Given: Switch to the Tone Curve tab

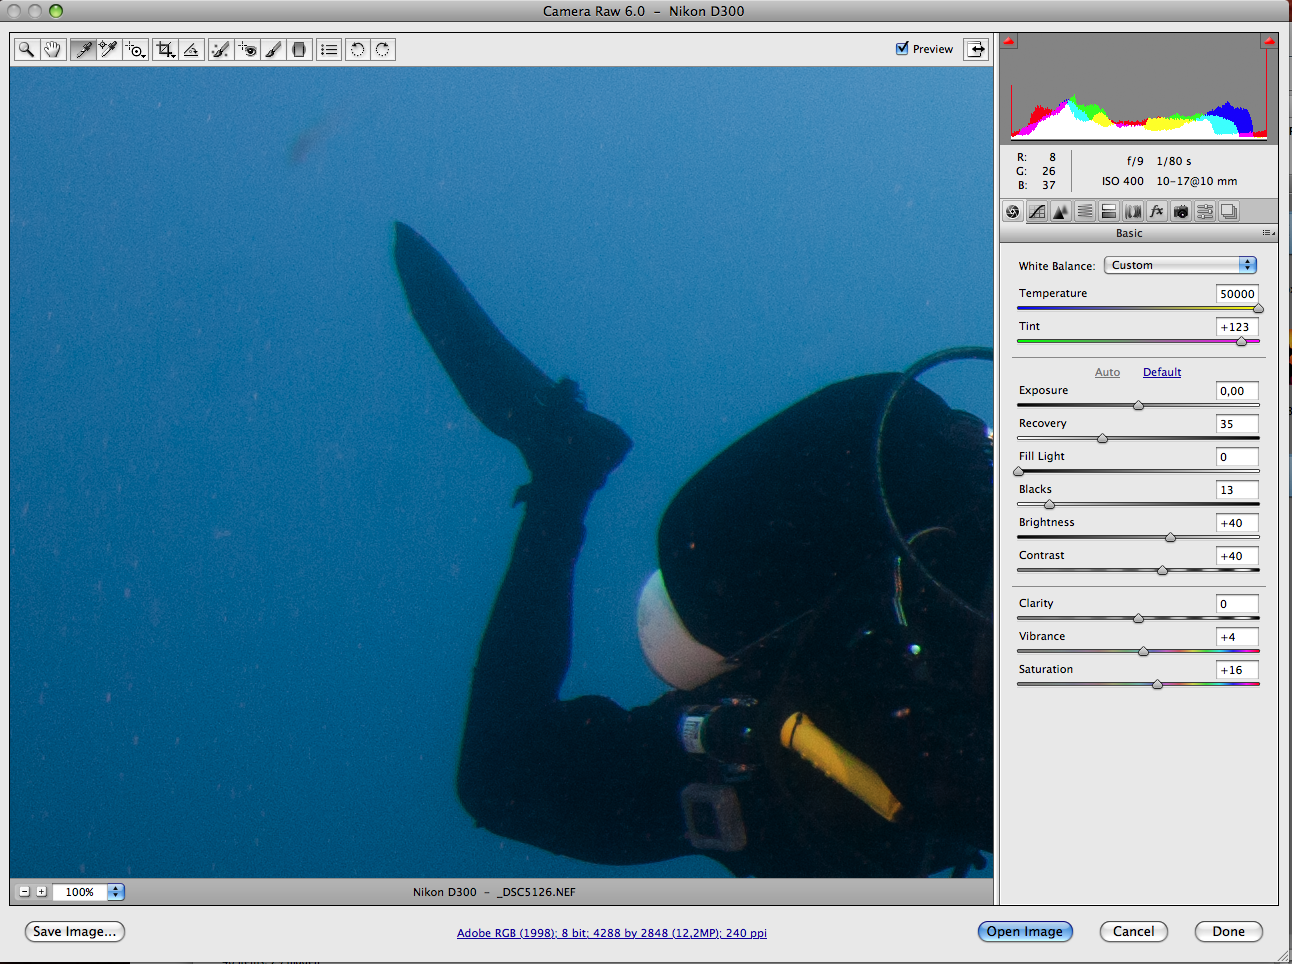Looking at the screenshot, I should point(1037,211).
